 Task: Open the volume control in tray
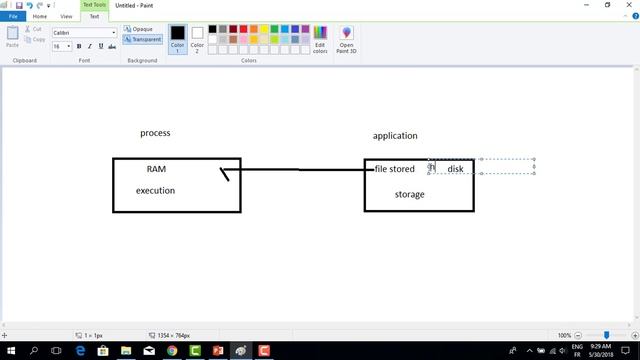coord(563,351)
